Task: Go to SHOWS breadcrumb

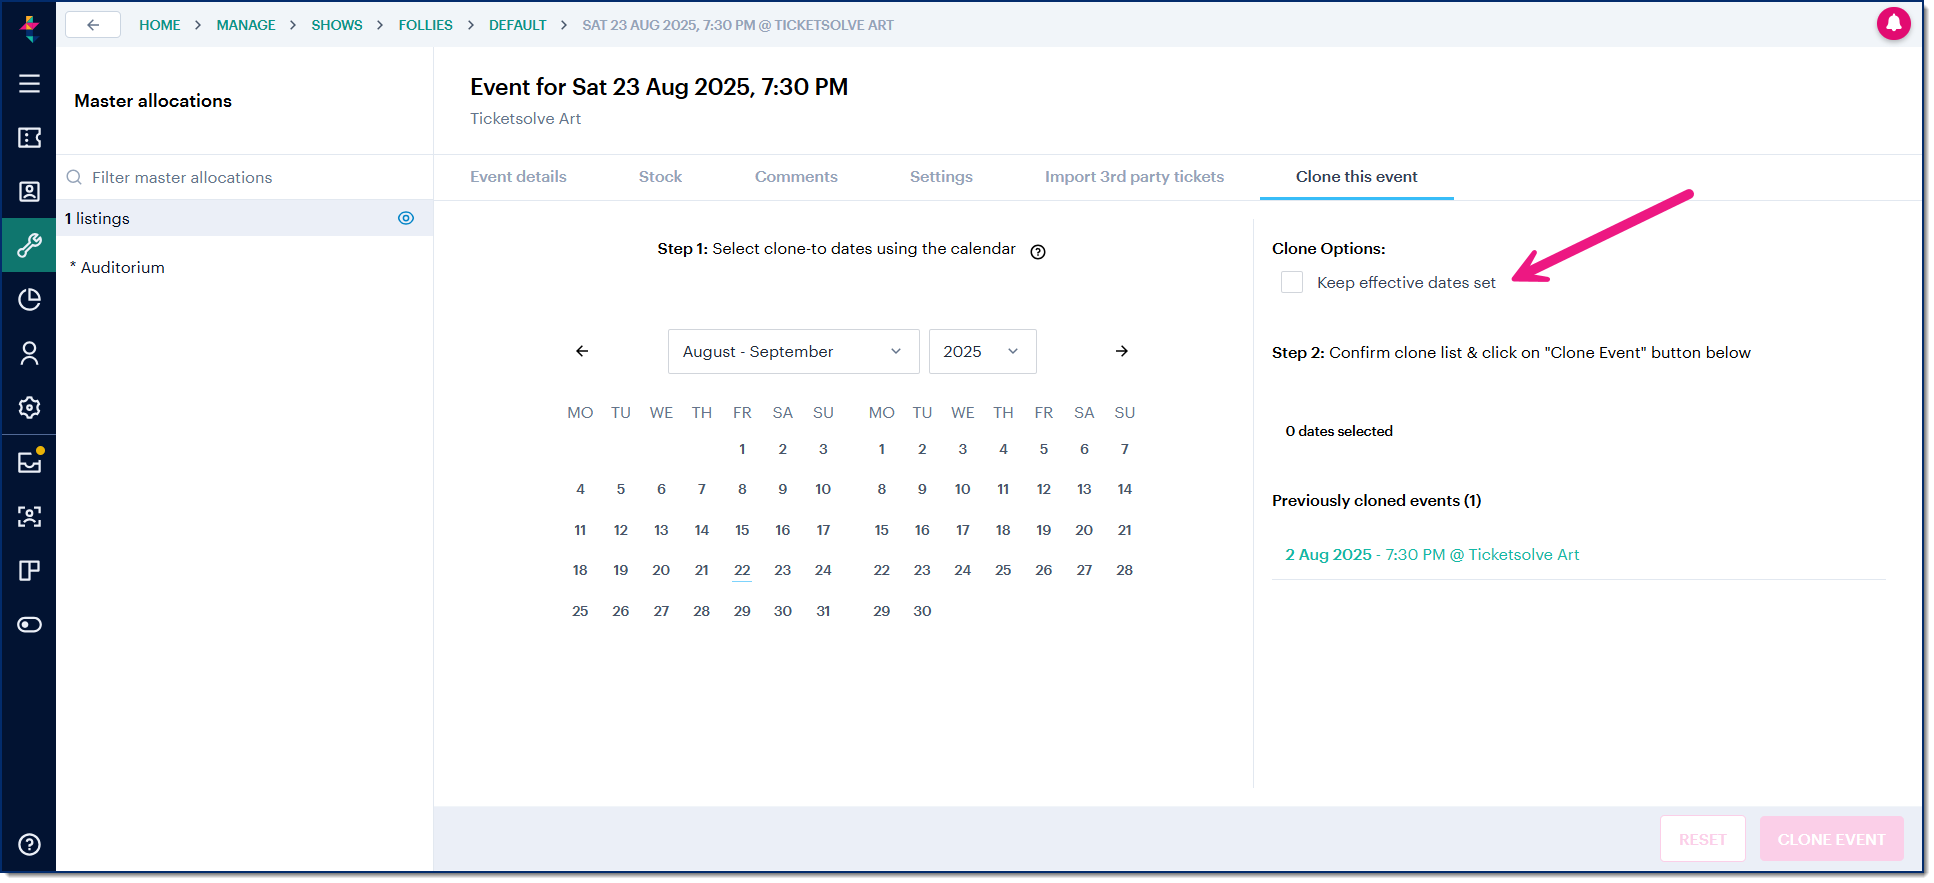Action: [337, 25]
